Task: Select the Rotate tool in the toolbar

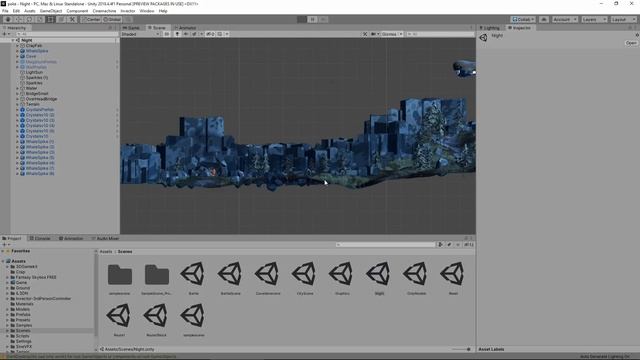Action: tap(29, 19)
